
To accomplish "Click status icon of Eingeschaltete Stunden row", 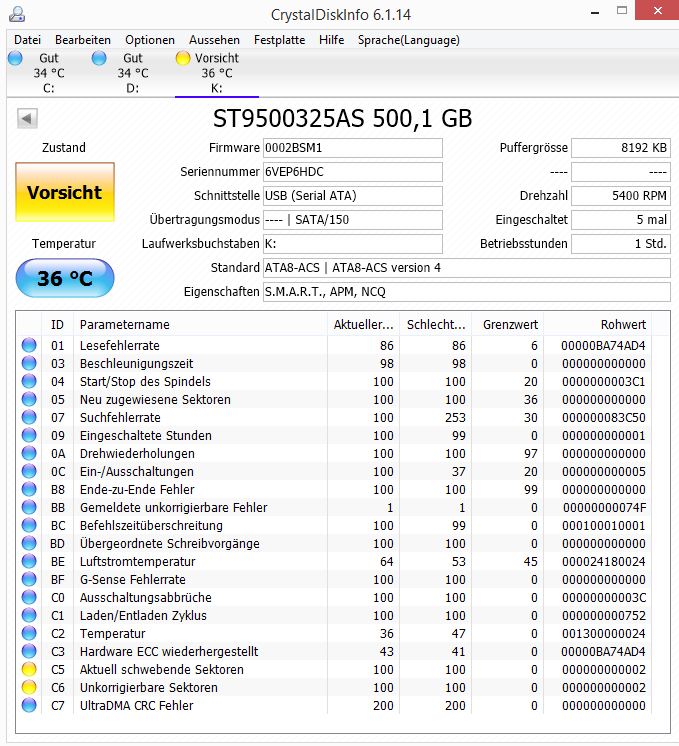I will click(29, 435).
